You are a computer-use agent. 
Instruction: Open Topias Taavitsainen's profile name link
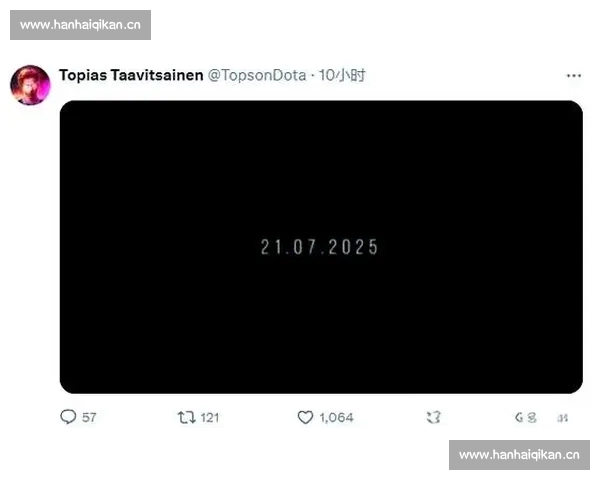131,75
